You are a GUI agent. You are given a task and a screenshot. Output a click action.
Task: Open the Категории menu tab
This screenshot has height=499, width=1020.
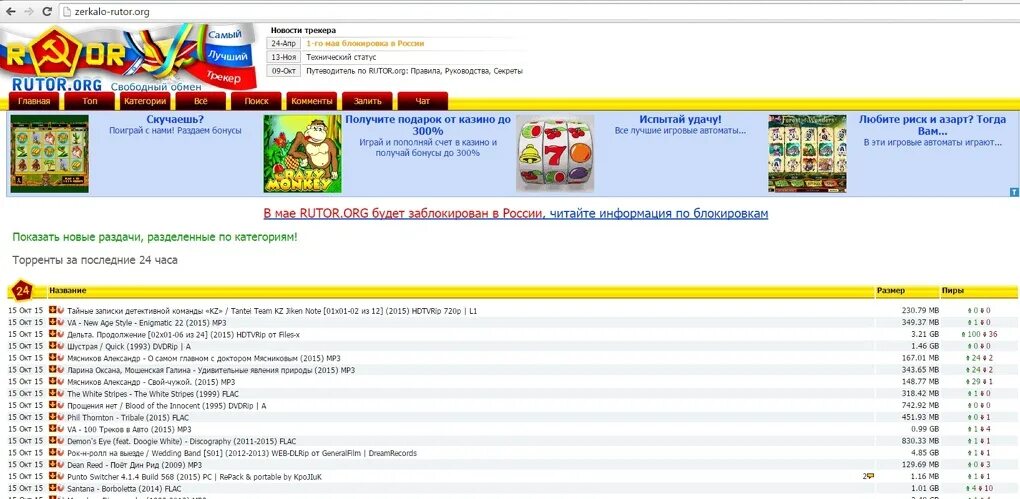pyautogui.click(x=145, y=101)
